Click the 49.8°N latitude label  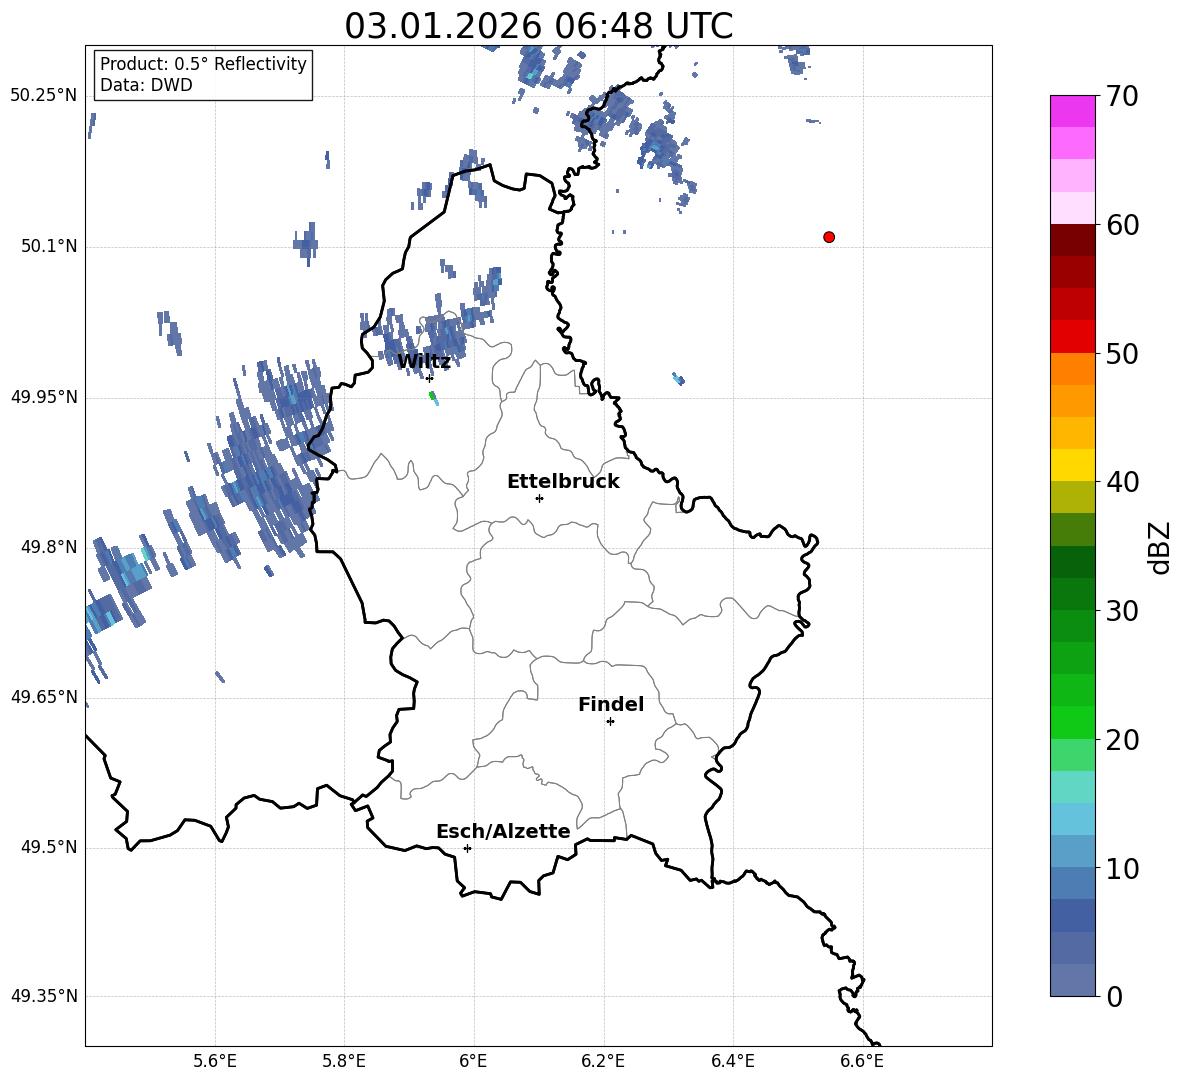tap(48, 547)
